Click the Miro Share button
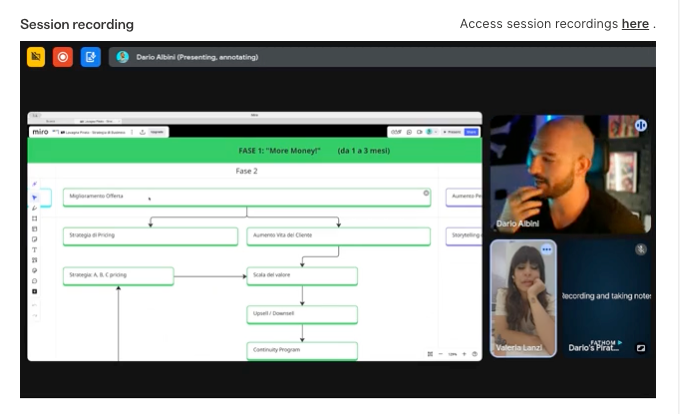Screen dimensions: 680x414 [471, 132]
